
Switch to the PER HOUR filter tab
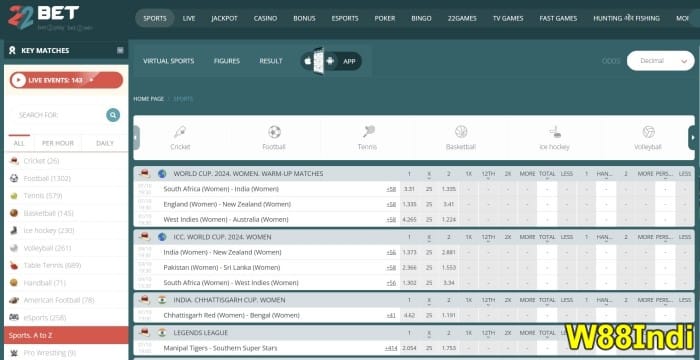58,143
